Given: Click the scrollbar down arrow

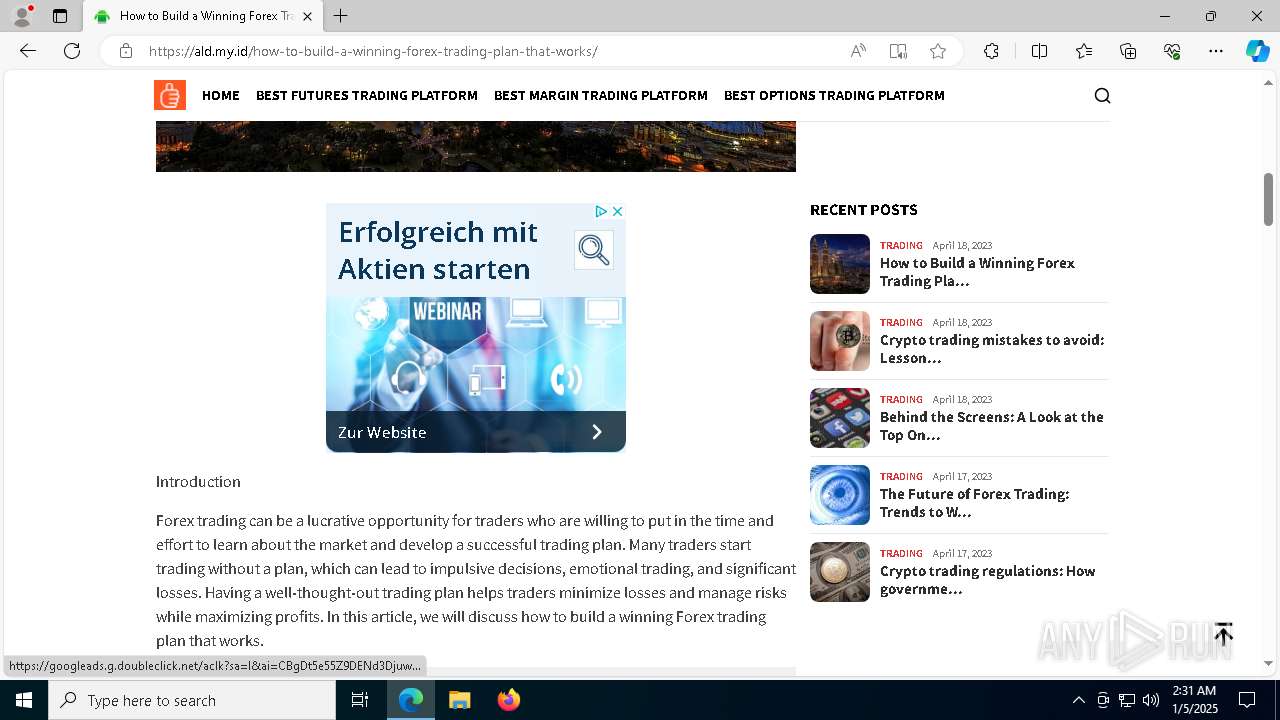Looking at the screenshot, I should pos(1269,663).
